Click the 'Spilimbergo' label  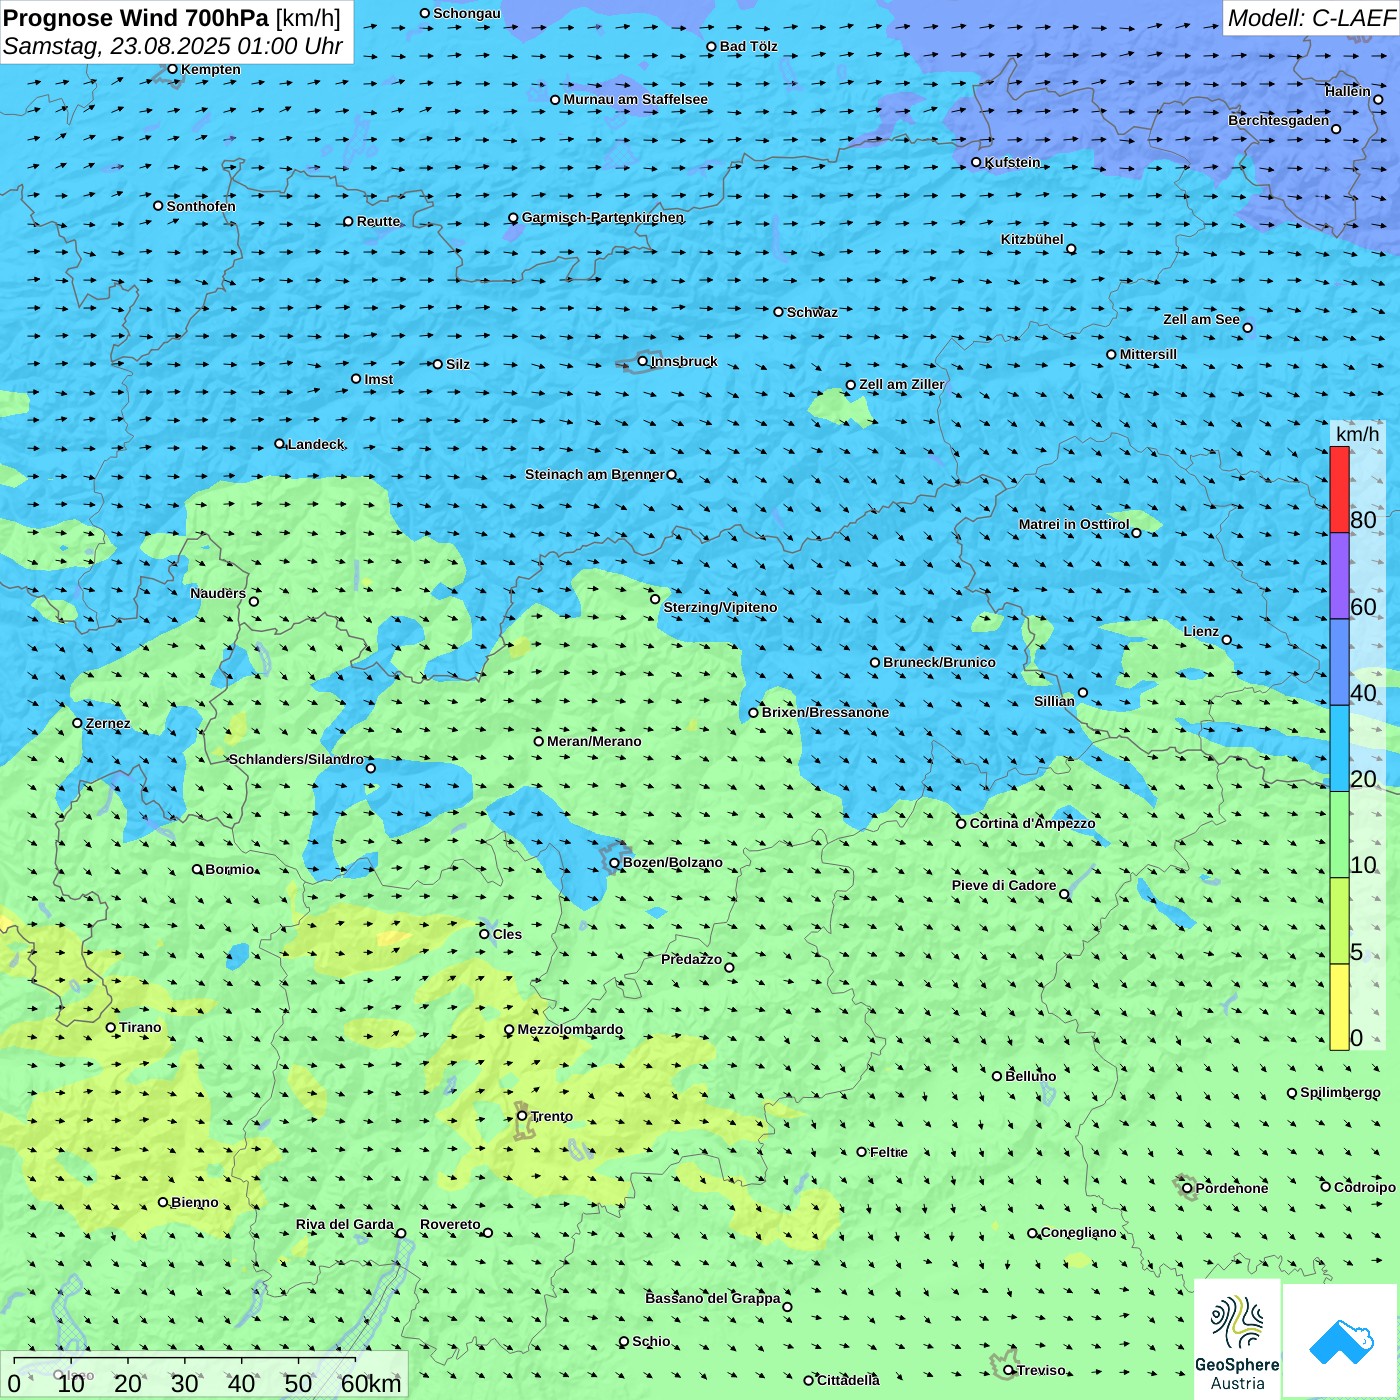click(x=1340, y=1092)
